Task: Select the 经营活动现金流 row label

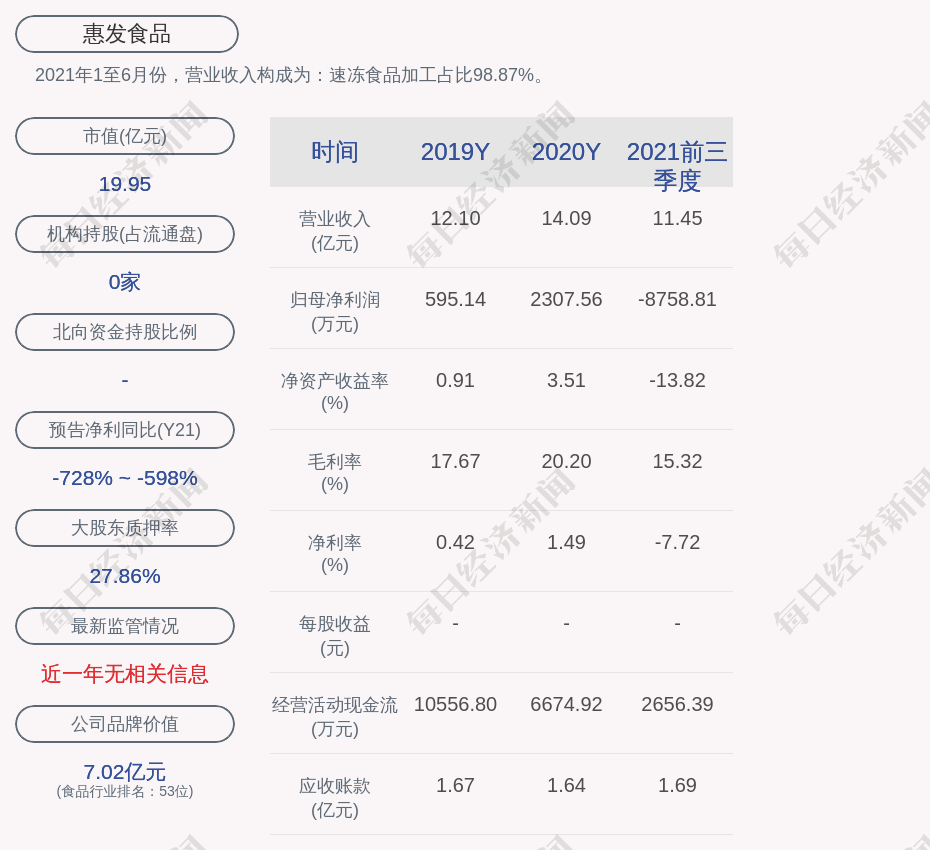Action: (335, 716)
